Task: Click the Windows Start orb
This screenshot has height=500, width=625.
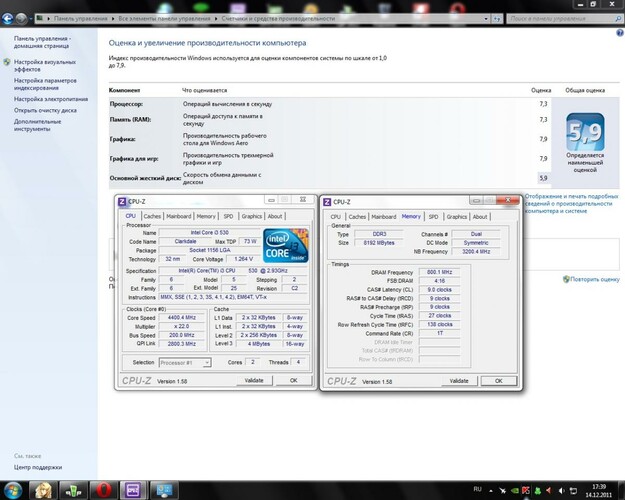Action: [12, 490]
